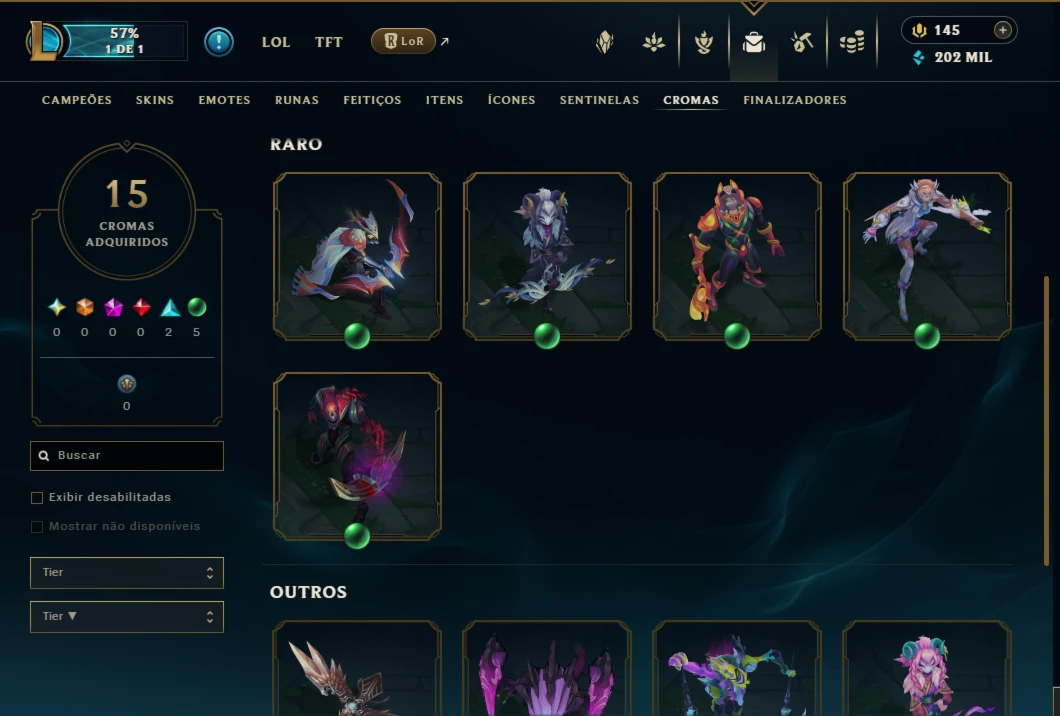Image resolution: width=1060 pixels, height=716 pixels.
Task: Click the plus icon next to 145 RP
Action: pyautogui.click(x=1003, y=30)
